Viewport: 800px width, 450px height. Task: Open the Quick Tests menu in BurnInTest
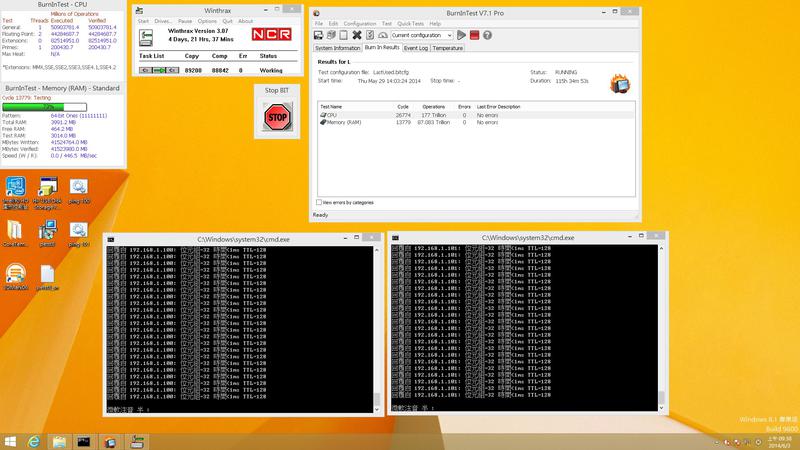click(x=410, y=23)
